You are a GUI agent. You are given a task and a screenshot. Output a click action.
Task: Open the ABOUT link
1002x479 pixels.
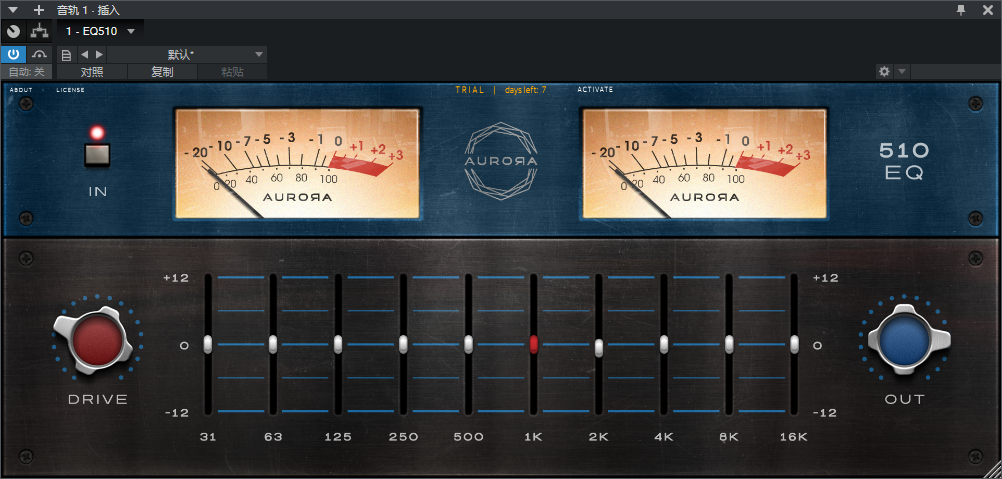click(x=21, y=90)
